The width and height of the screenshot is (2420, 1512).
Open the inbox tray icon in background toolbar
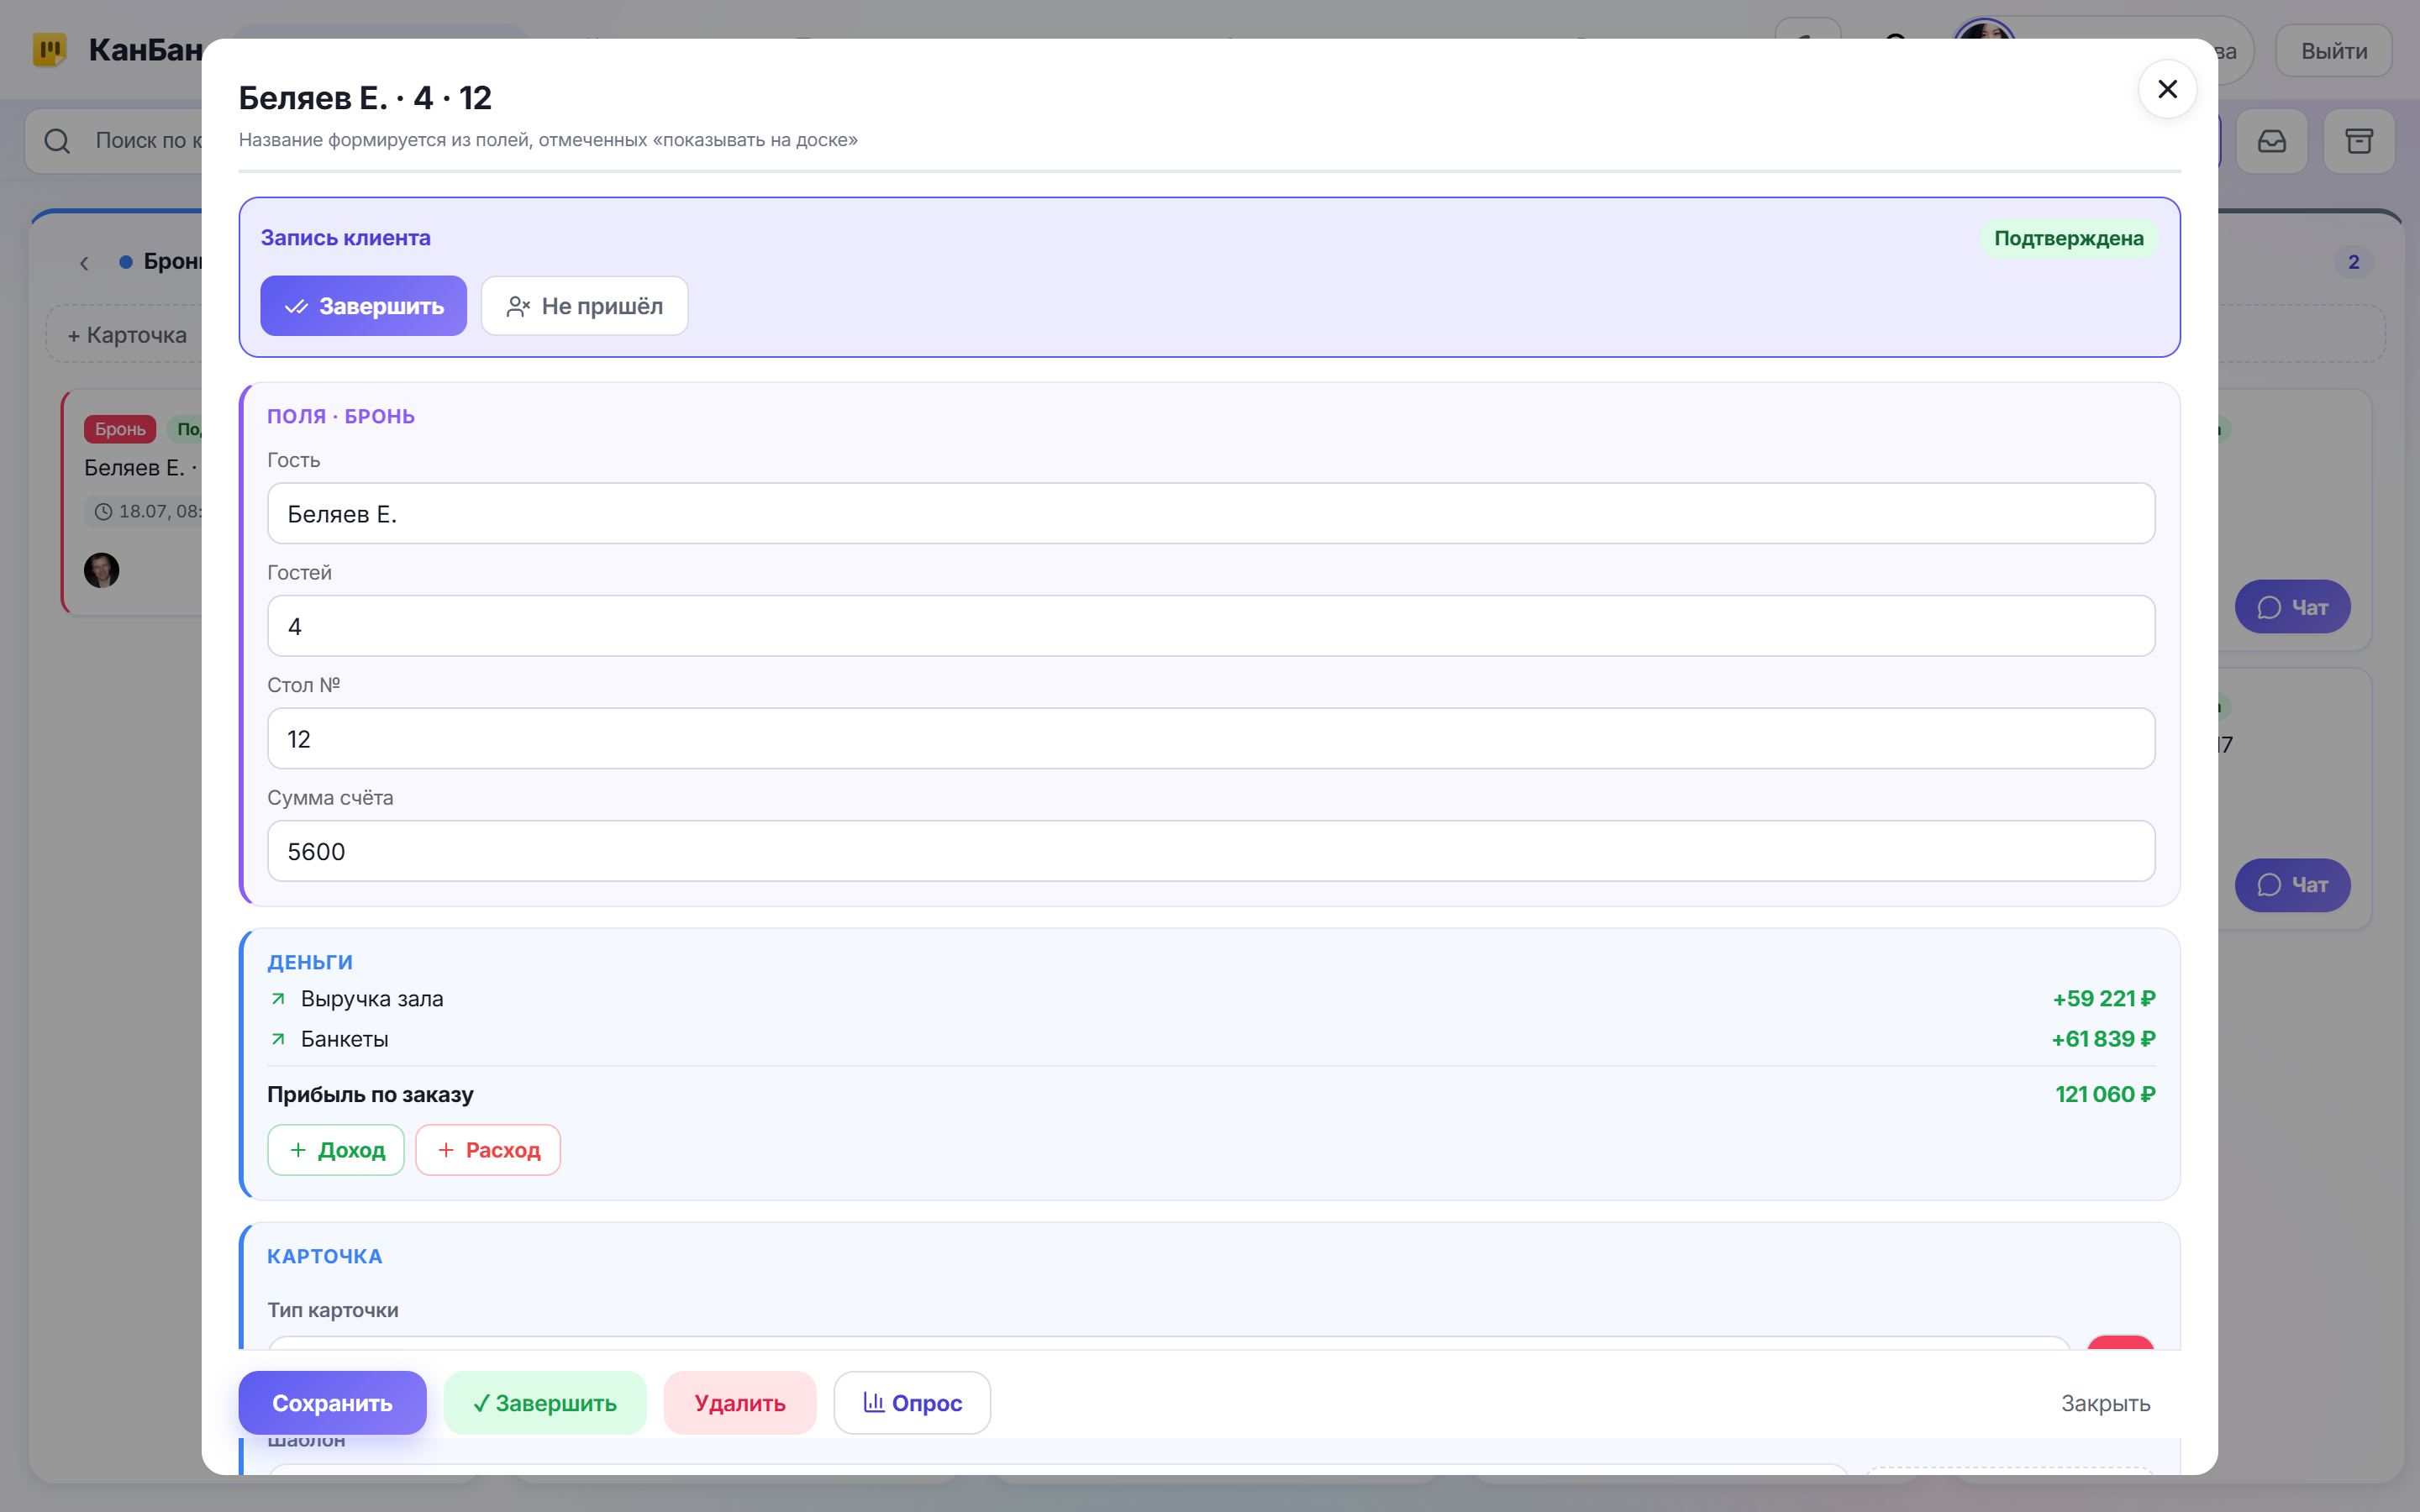(x=2271, y=141)
